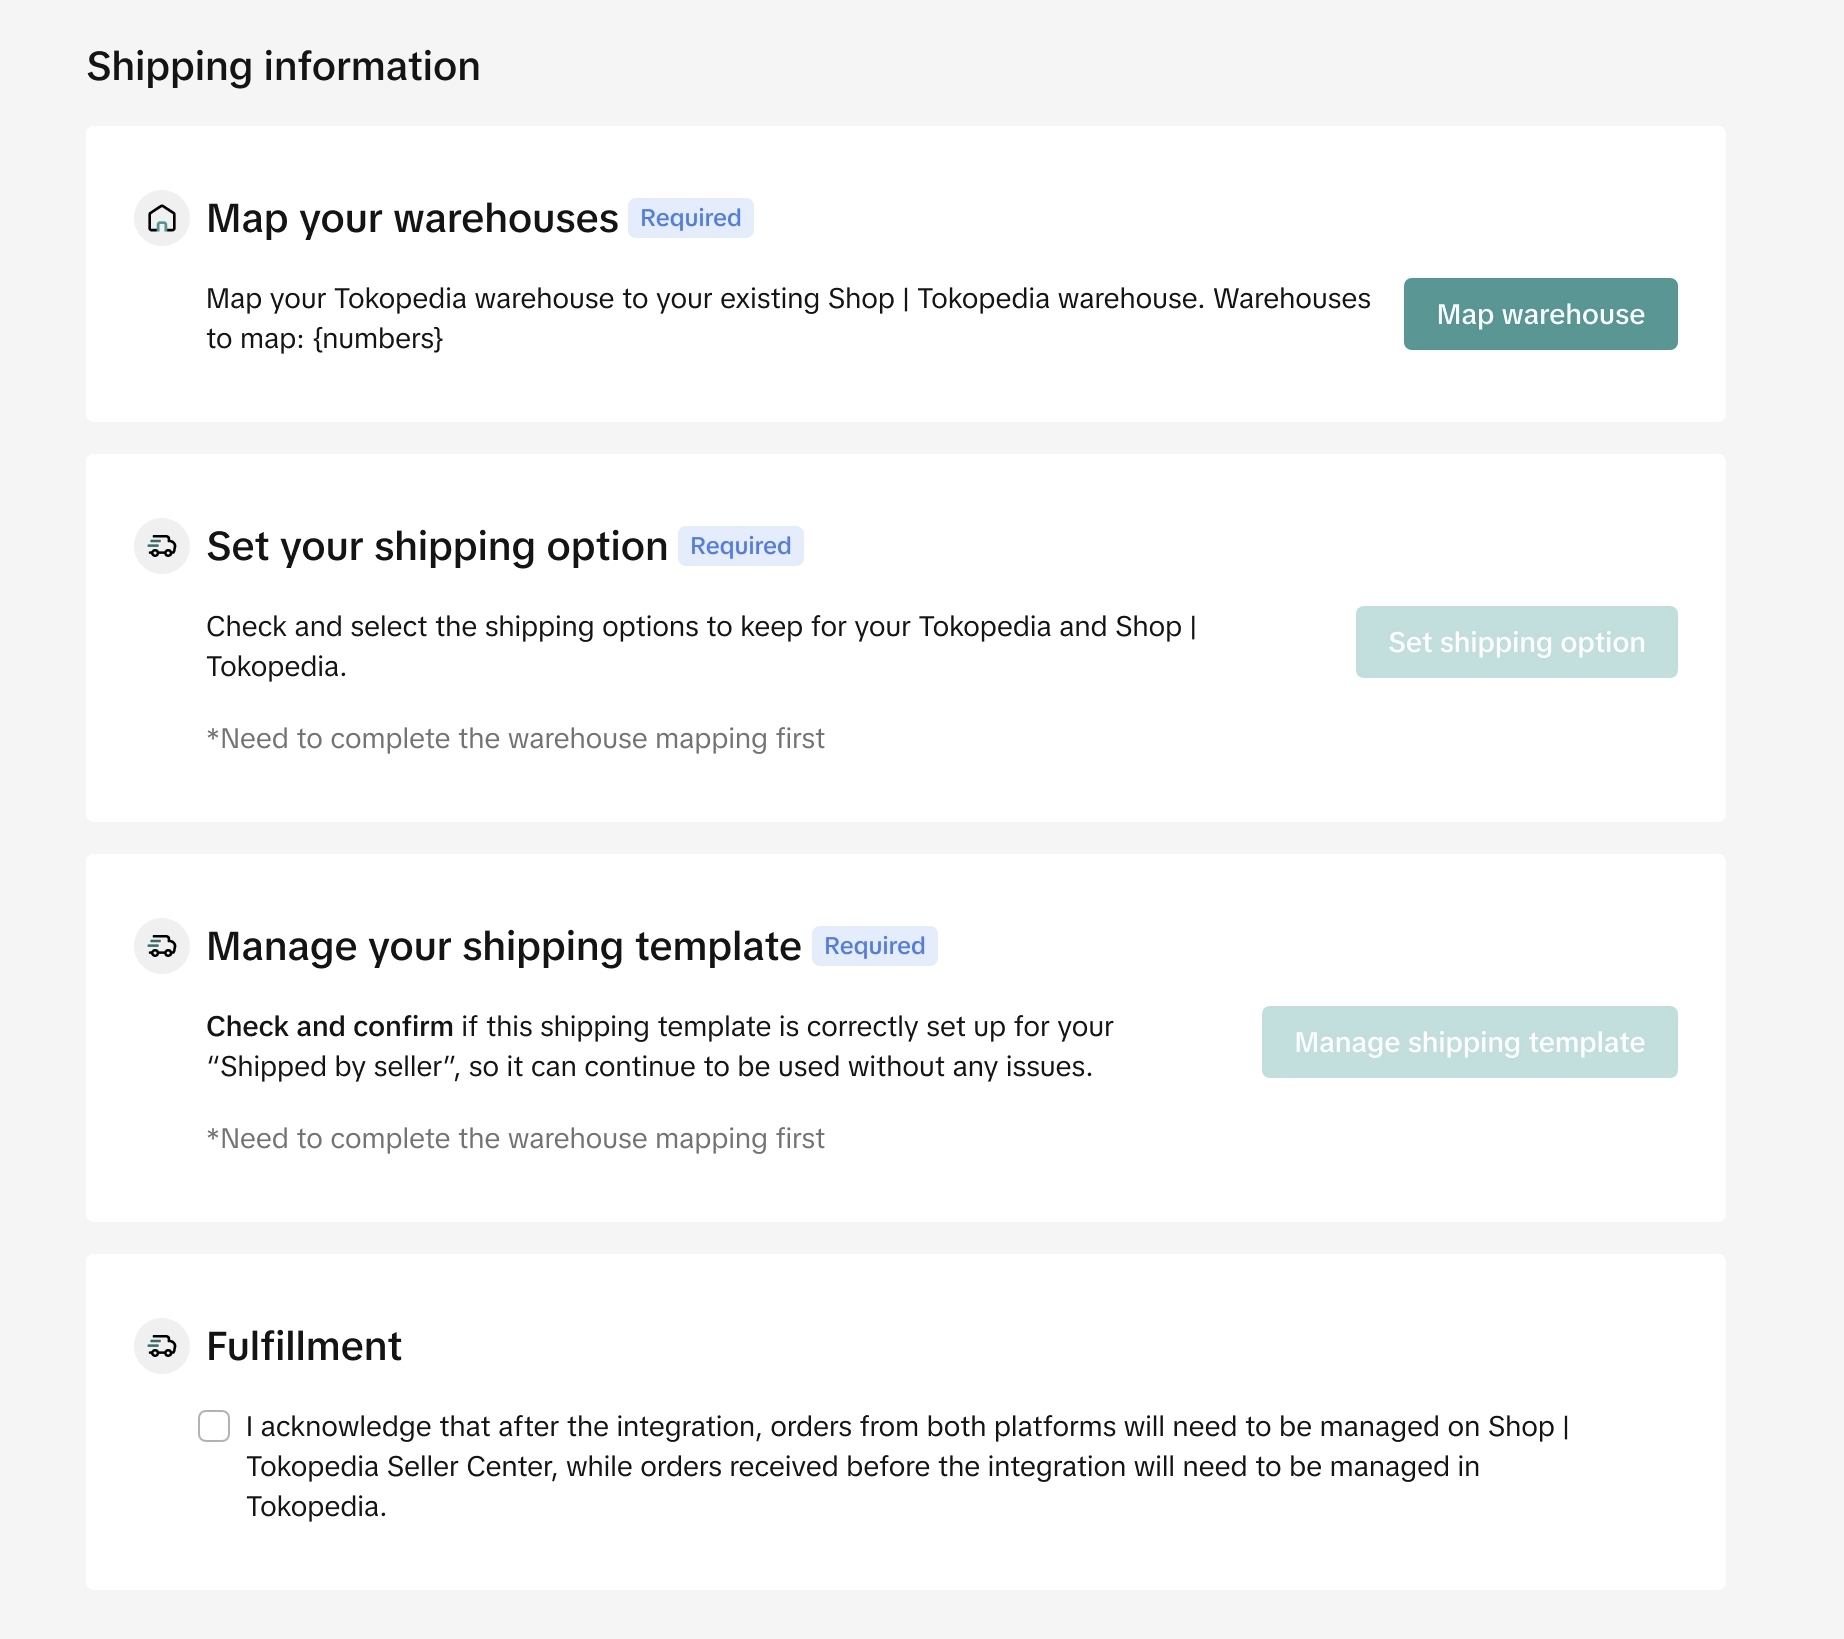Screen dimensions: 1844x1639
Task: Click the warehouse mapping note under Set shipping option
Action: tap(515, 738)
